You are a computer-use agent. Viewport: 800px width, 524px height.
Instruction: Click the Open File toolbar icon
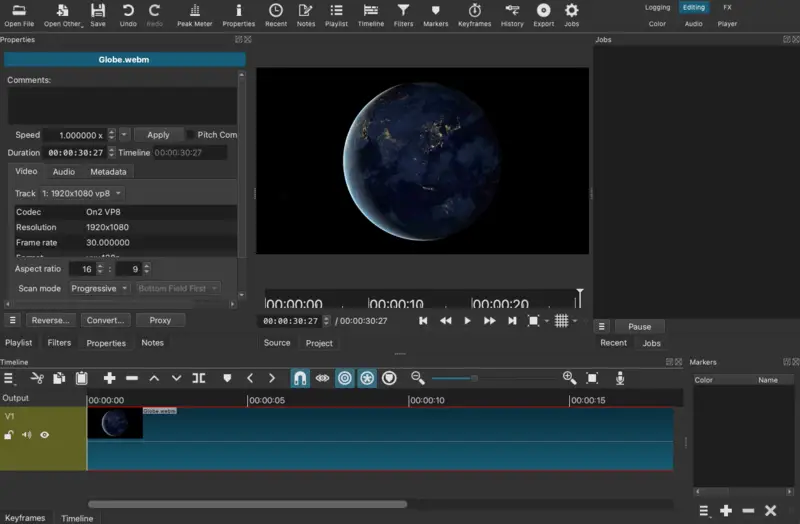click(x=19, y=15)
